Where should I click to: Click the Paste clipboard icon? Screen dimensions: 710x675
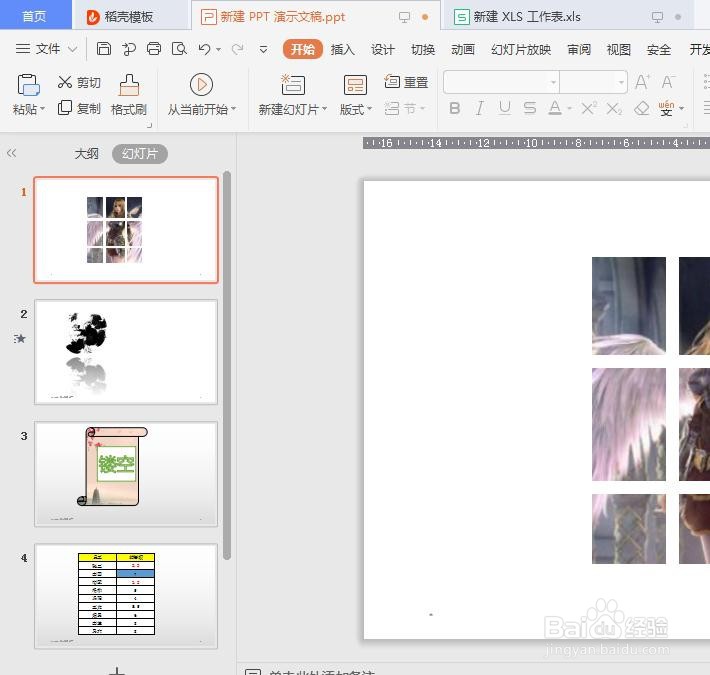coord(29,85)
